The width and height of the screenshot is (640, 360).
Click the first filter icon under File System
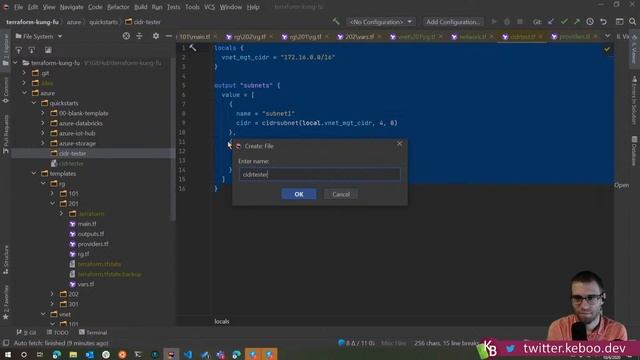coord(19,50)
